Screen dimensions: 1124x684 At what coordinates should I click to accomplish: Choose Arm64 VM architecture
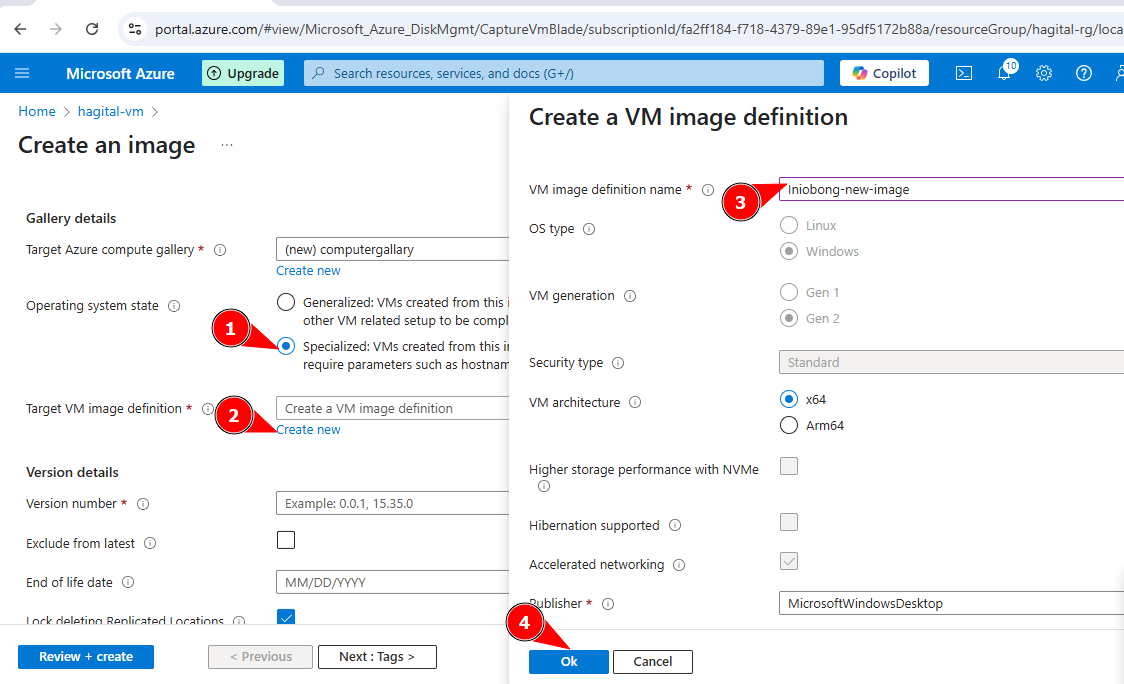tap(789, 425)
